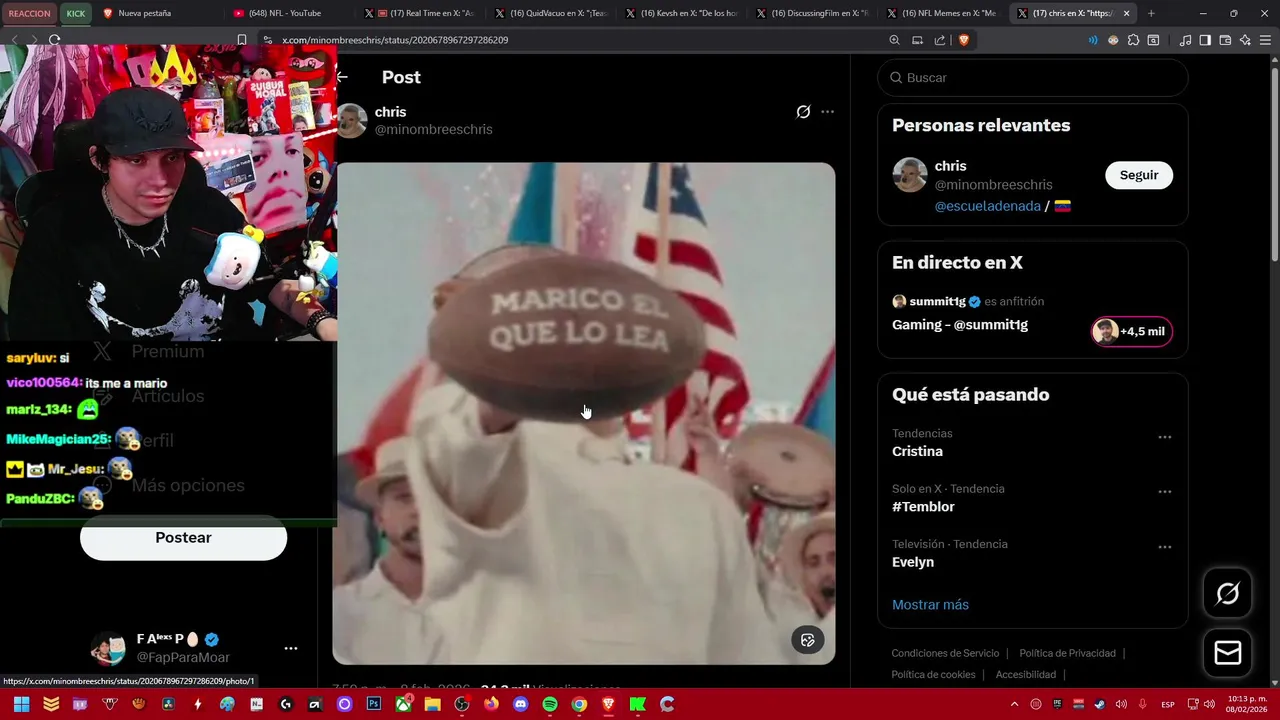Open the Cristina trending topic
The height and width of the screenshot is (720, 1280).
917,451
